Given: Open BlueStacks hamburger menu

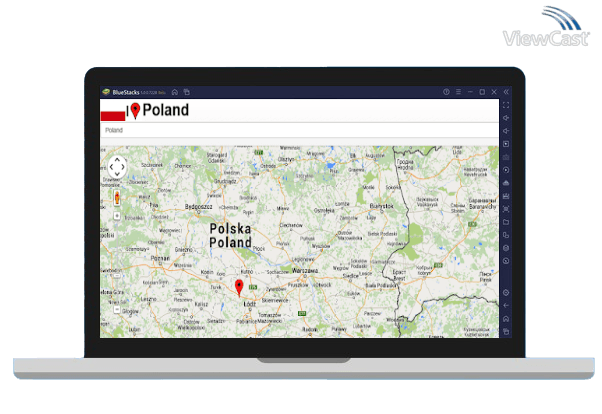Looking at the screenshot, I should (458, 92).
